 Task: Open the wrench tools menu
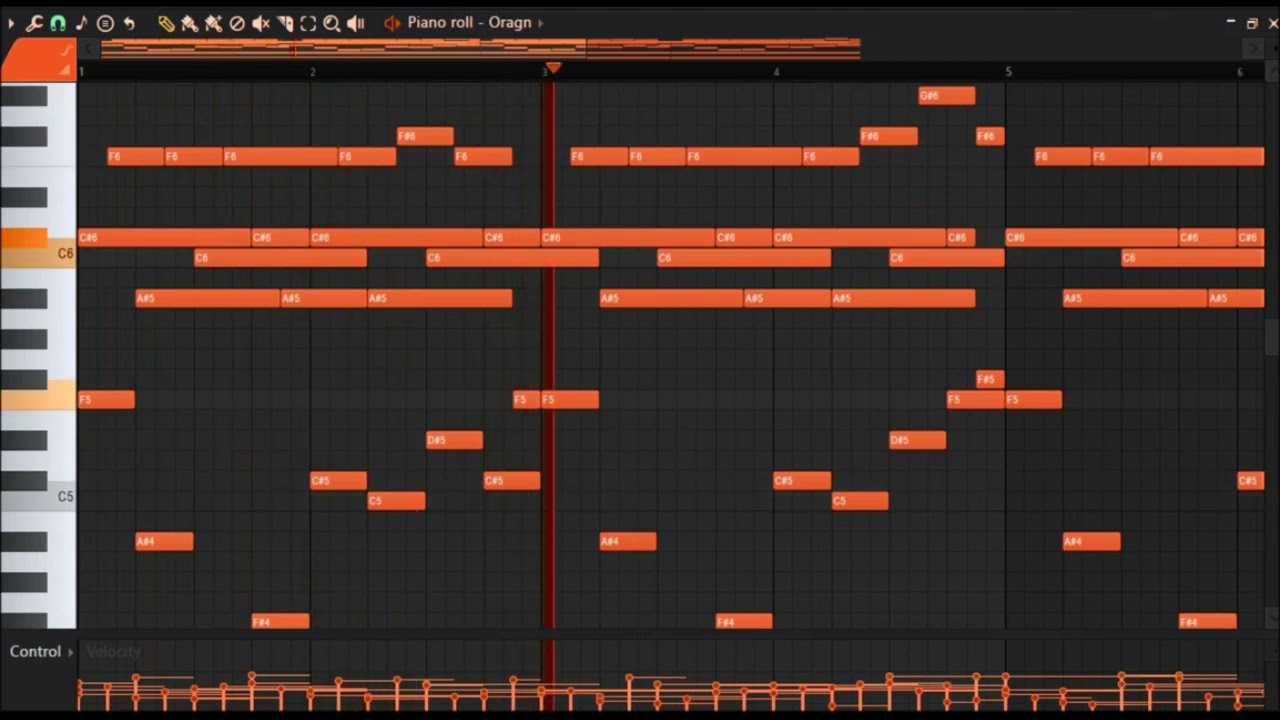(x=34, y=23)
